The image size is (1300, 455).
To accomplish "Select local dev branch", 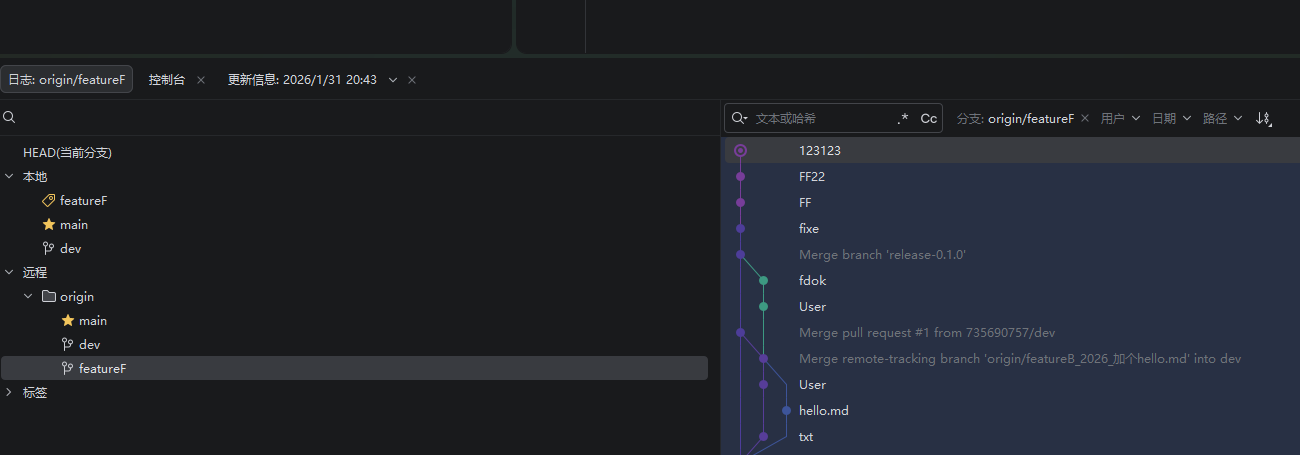I will point(70,249).
